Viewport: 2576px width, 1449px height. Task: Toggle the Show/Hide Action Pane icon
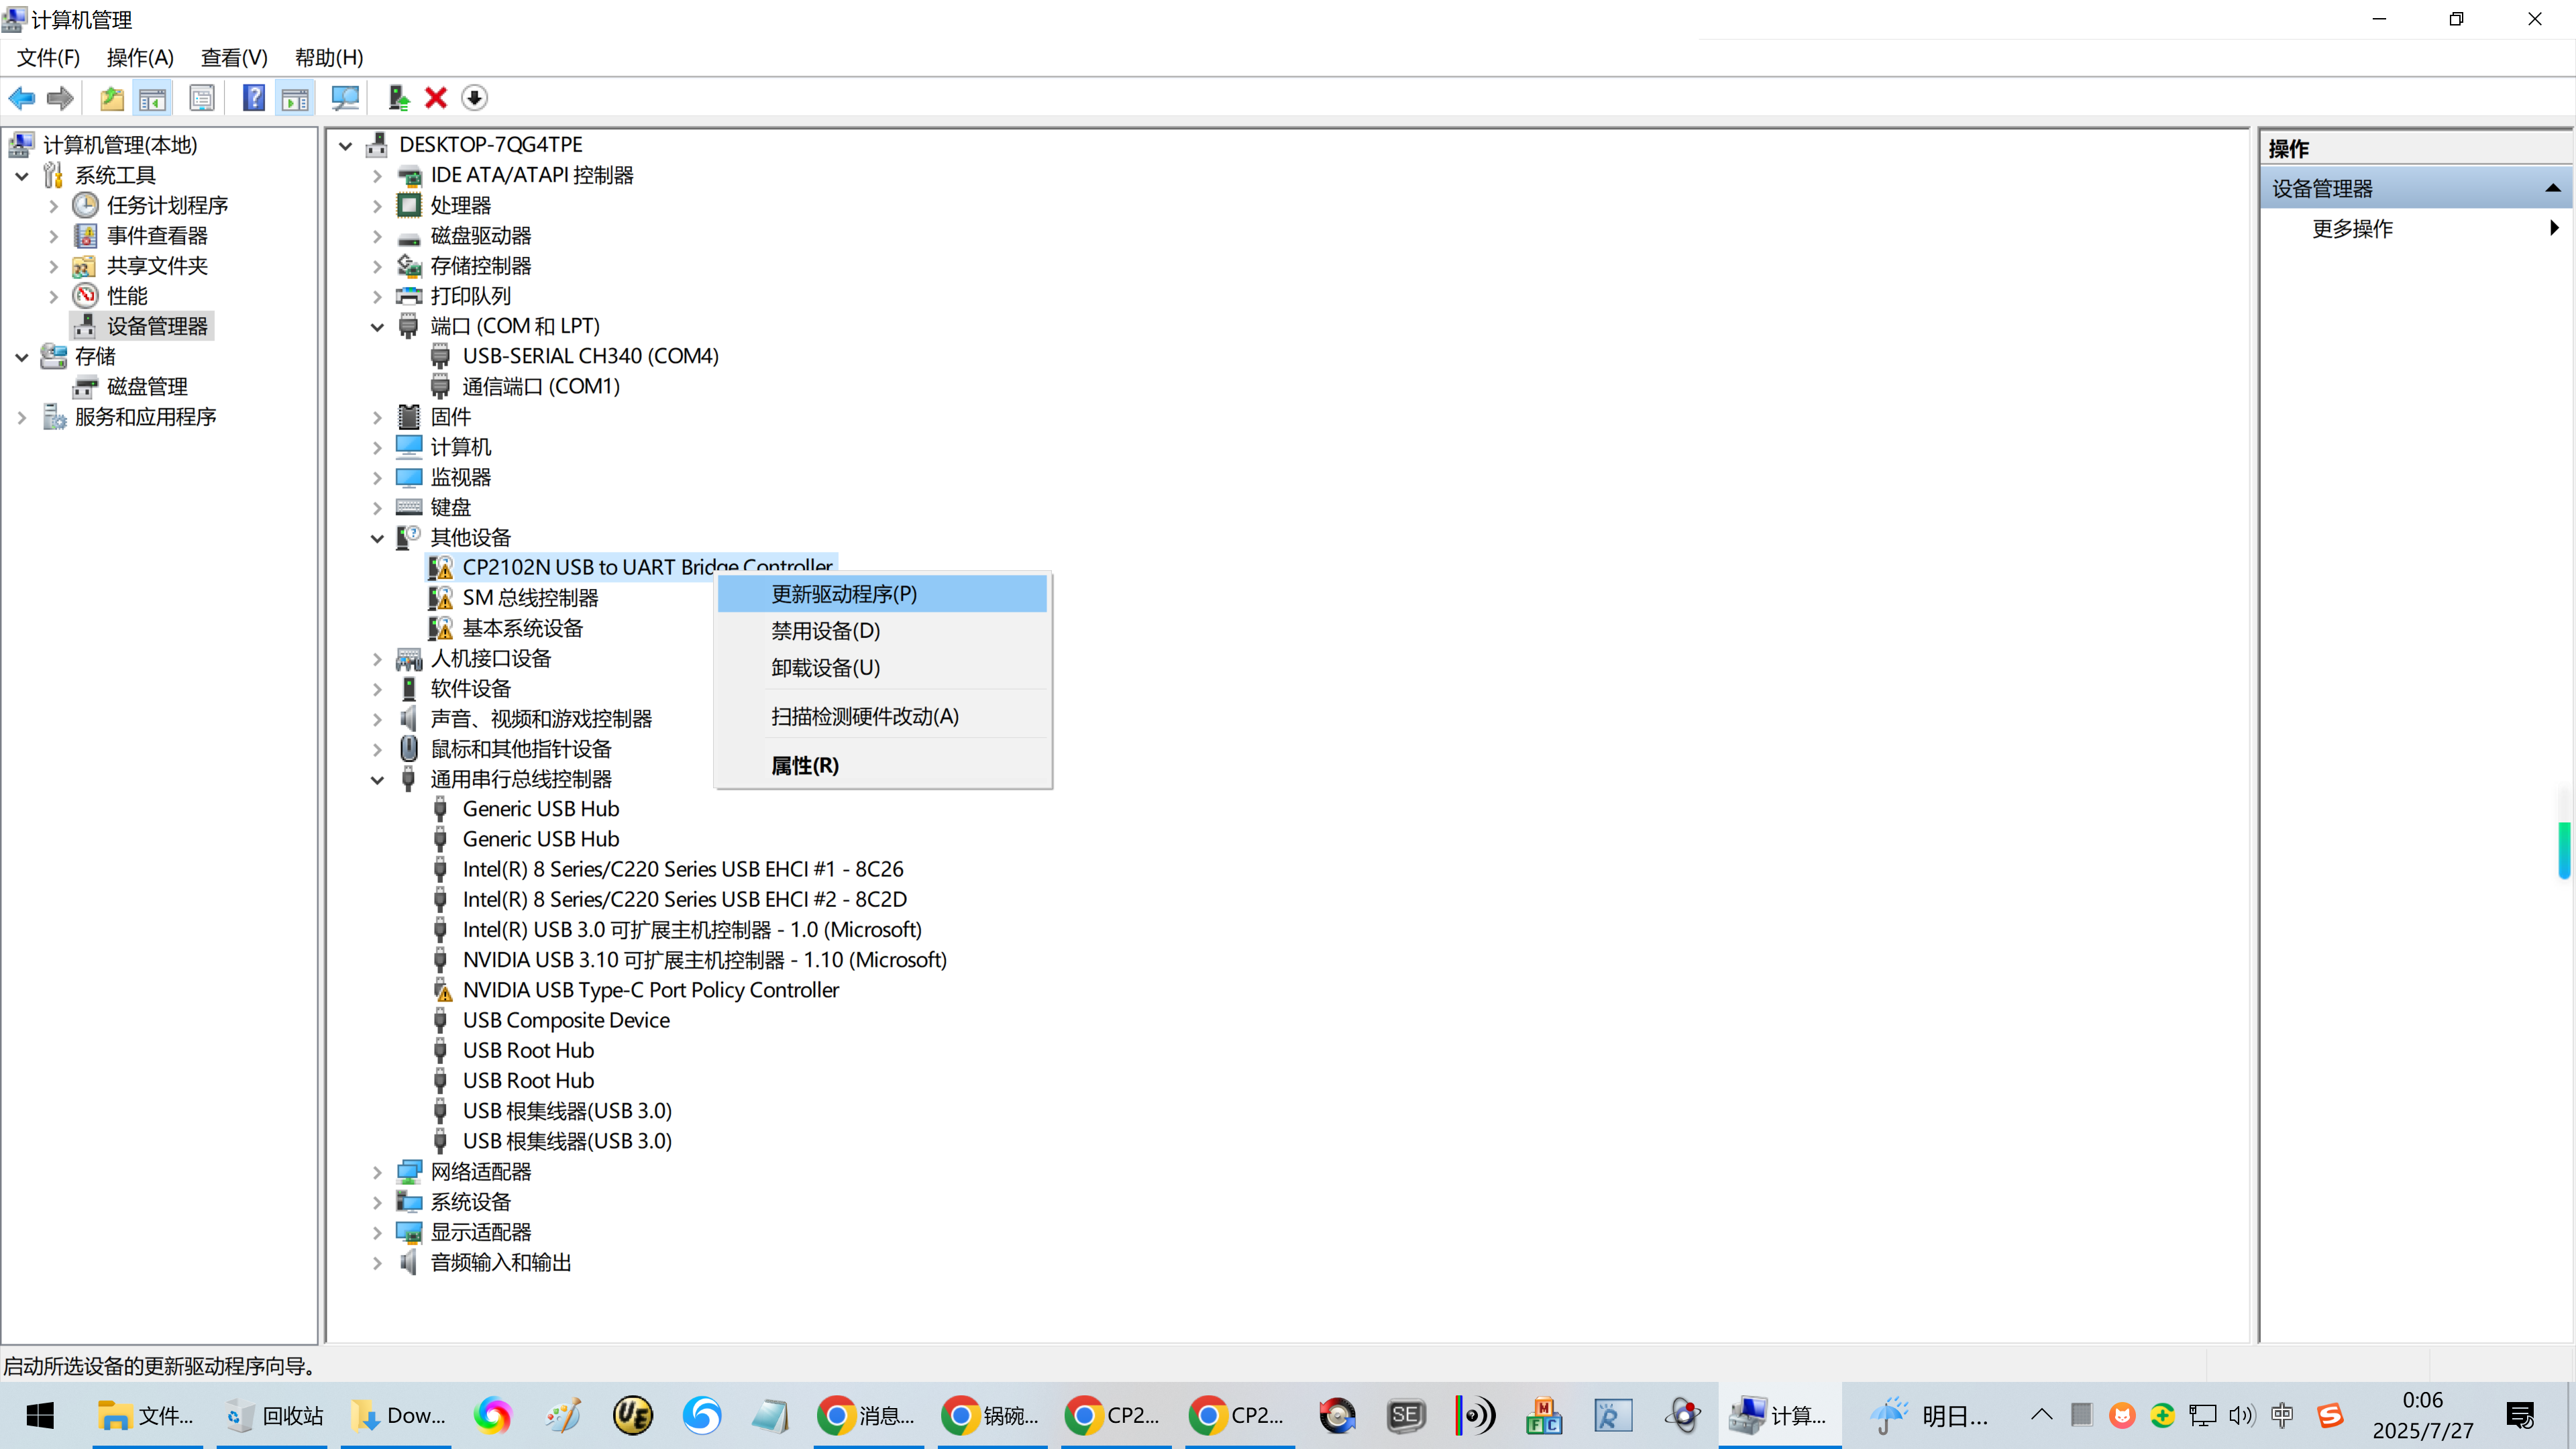click(x=295, y=98)
